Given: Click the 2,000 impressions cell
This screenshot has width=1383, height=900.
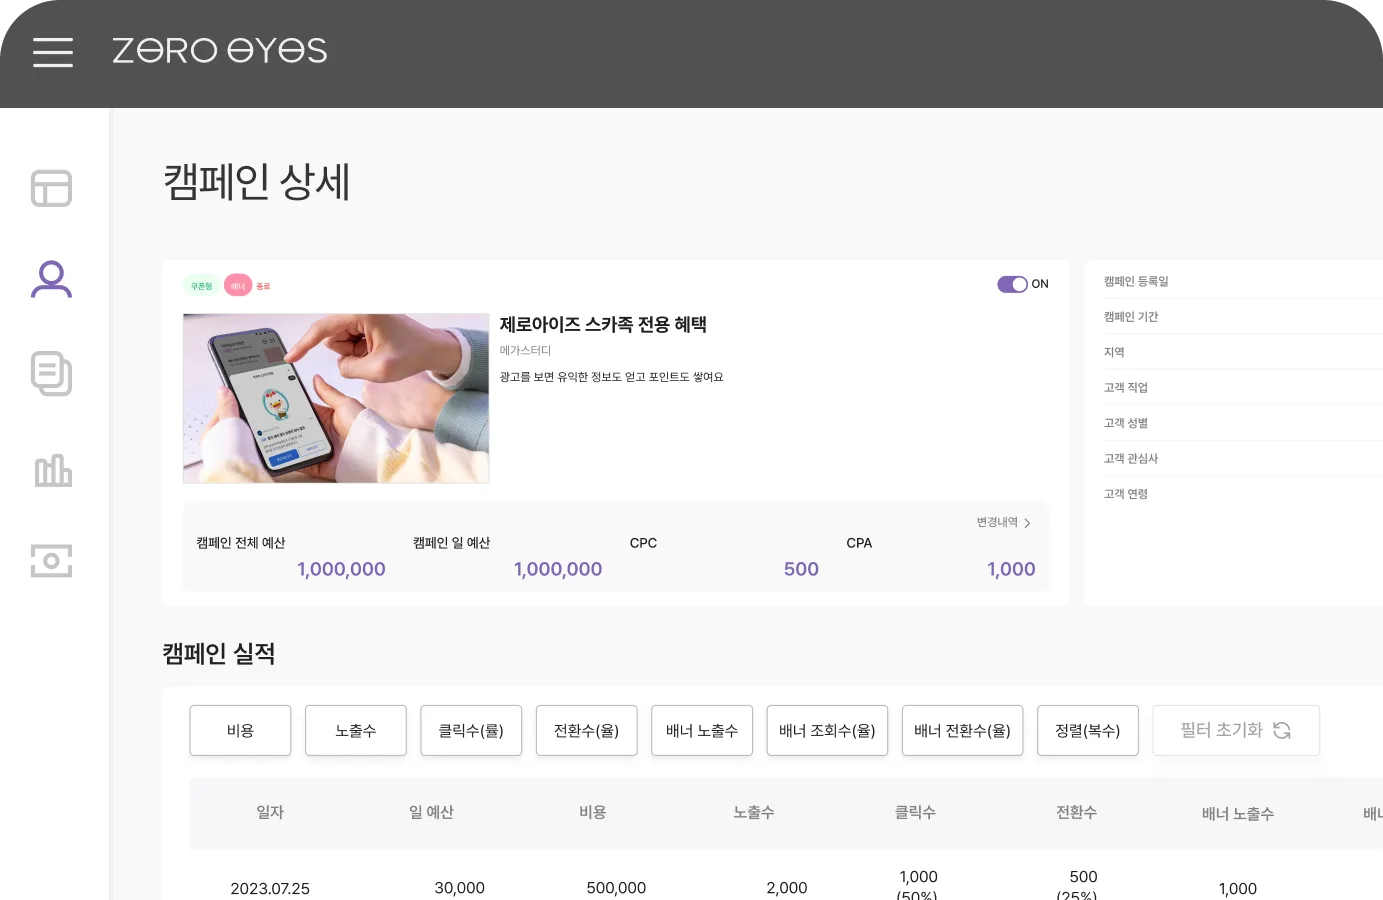Looking at the screenshot, I should tap(787, 888).
